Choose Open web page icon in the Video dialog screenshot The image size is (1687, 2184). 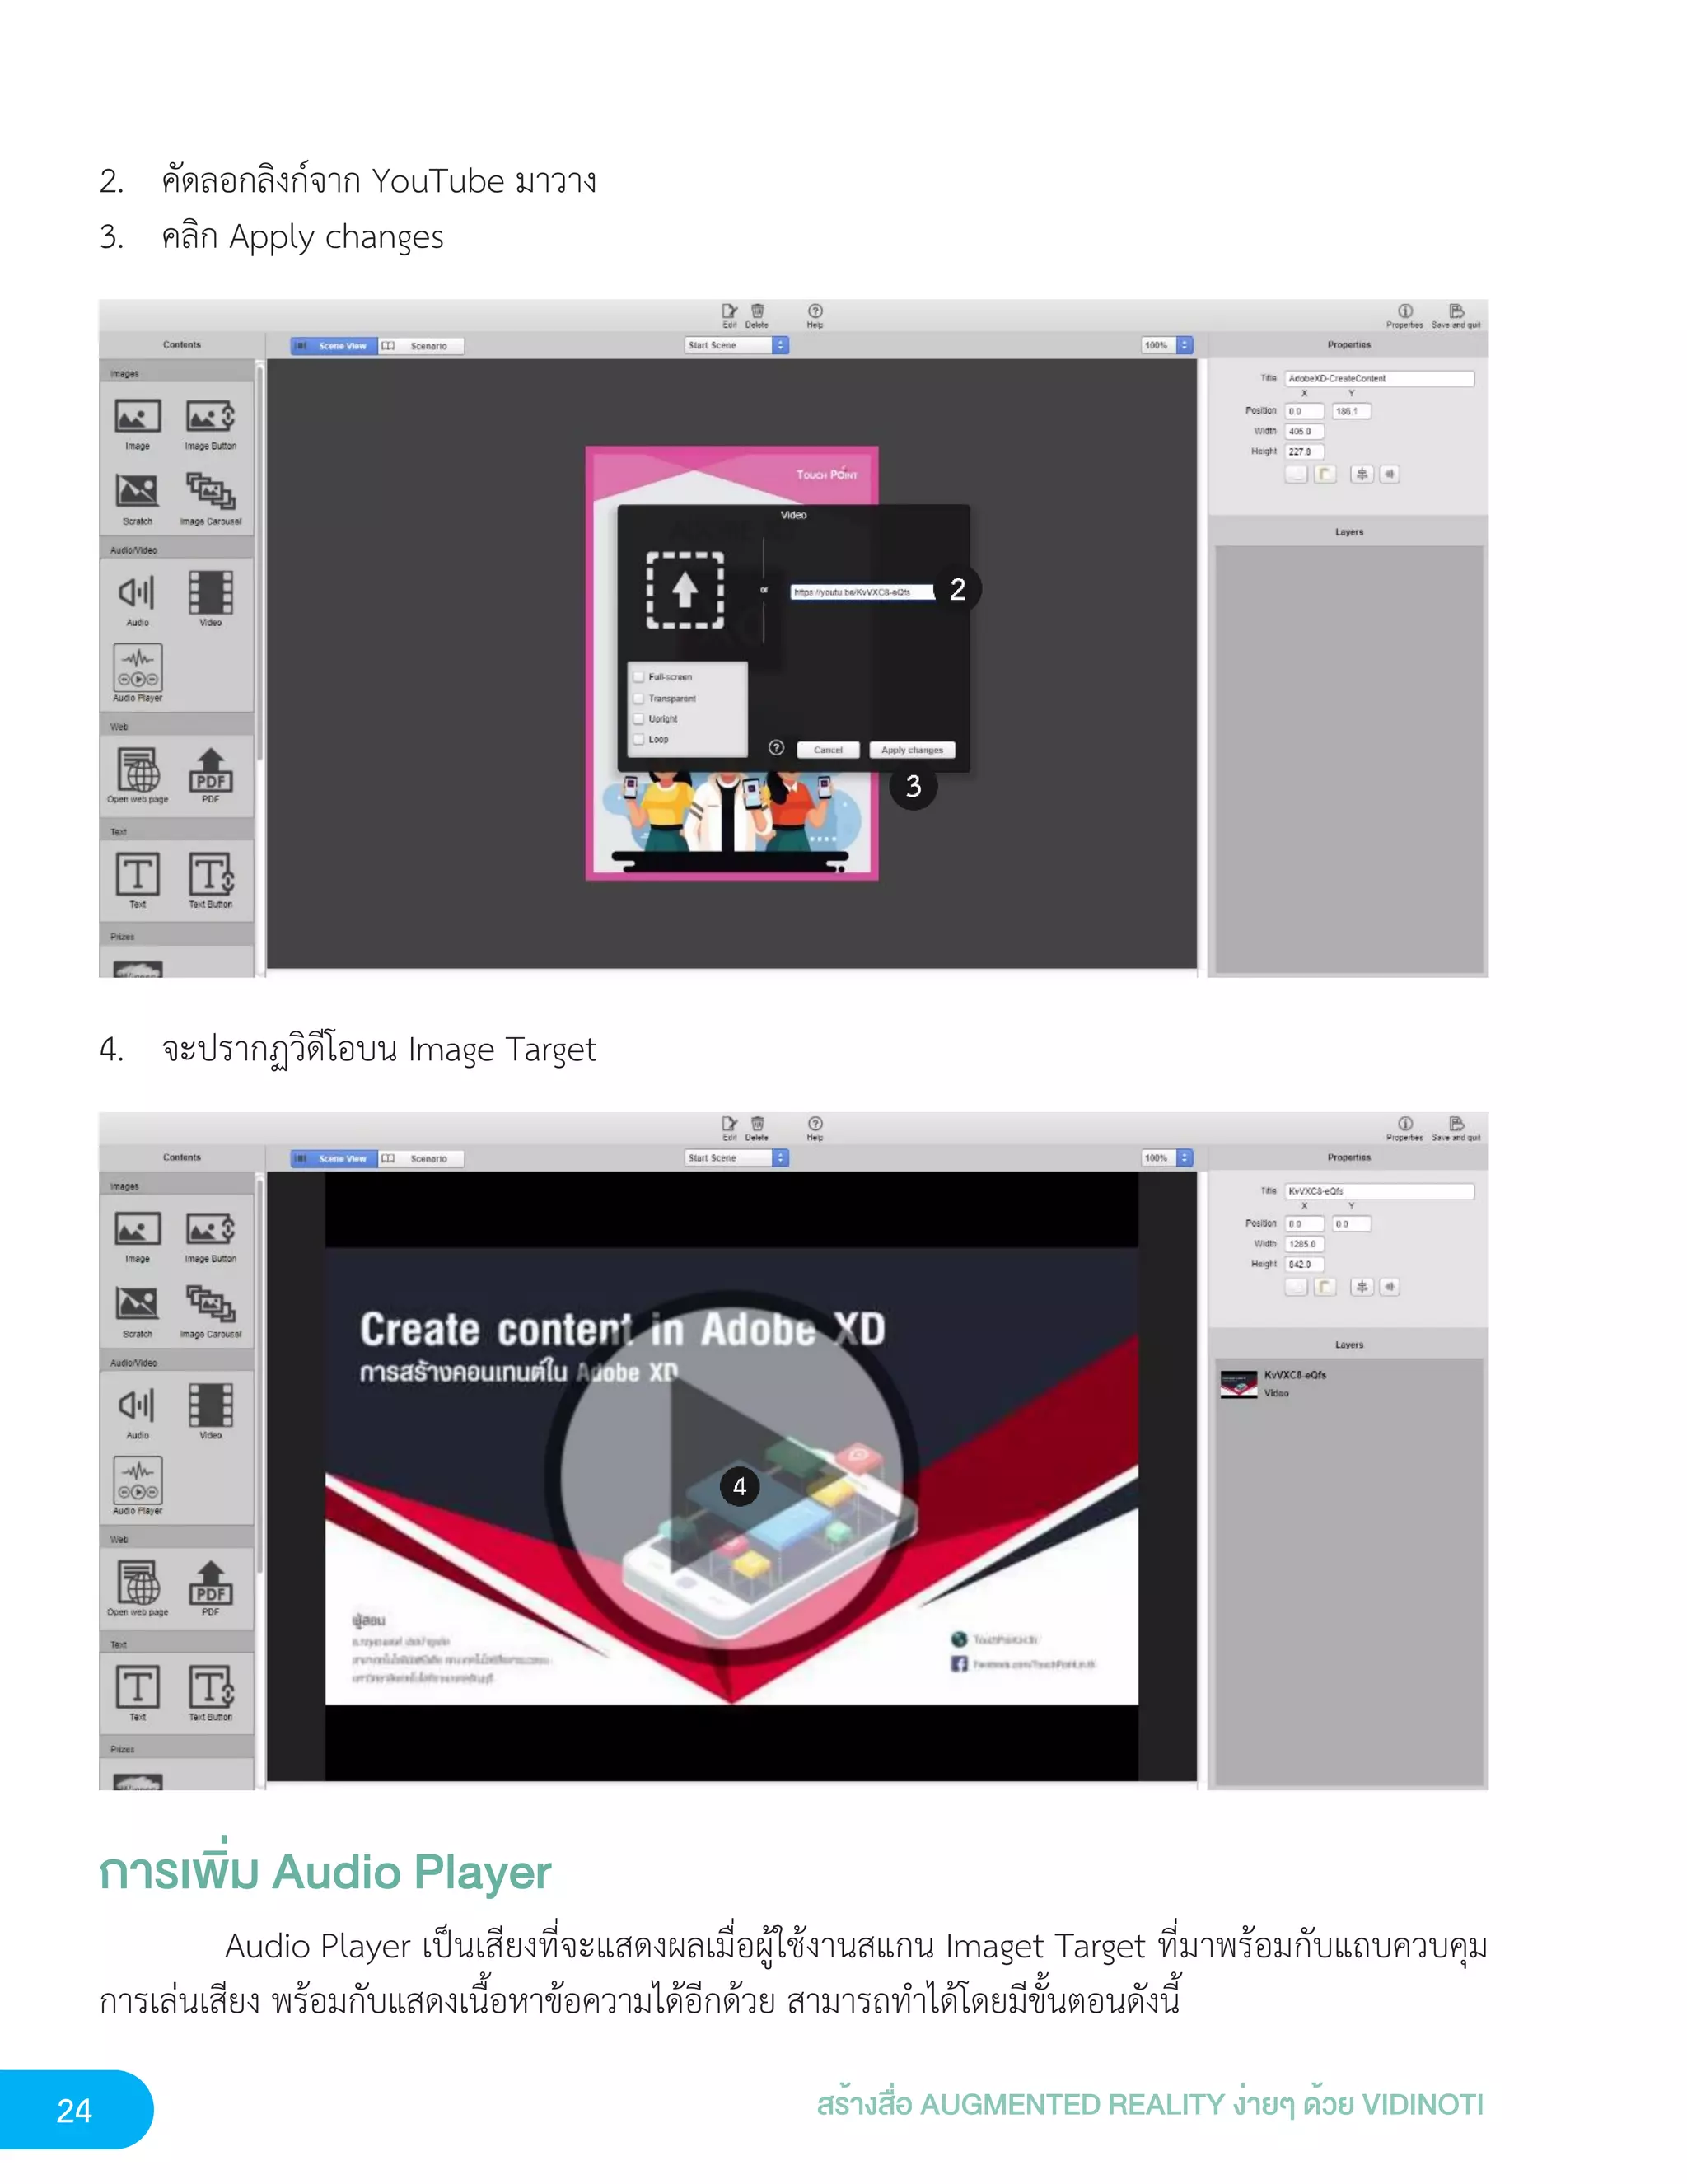click(x=138, y=770)
